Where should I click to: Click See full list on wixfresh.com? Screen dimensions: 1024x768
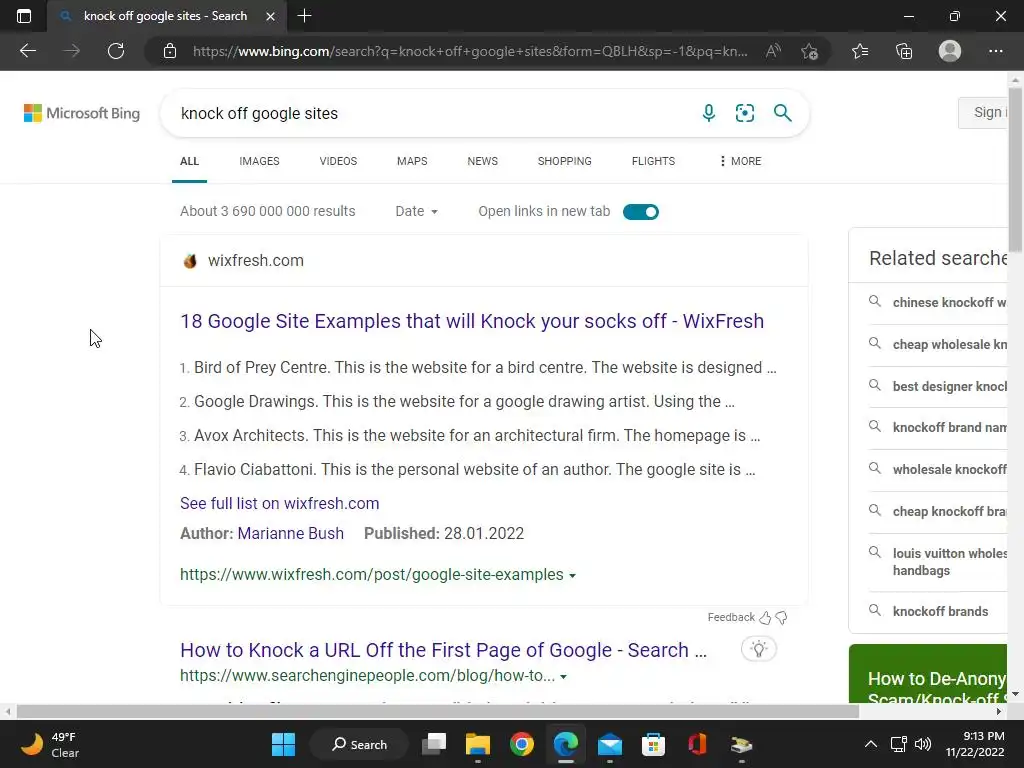[x=280, y=504]
